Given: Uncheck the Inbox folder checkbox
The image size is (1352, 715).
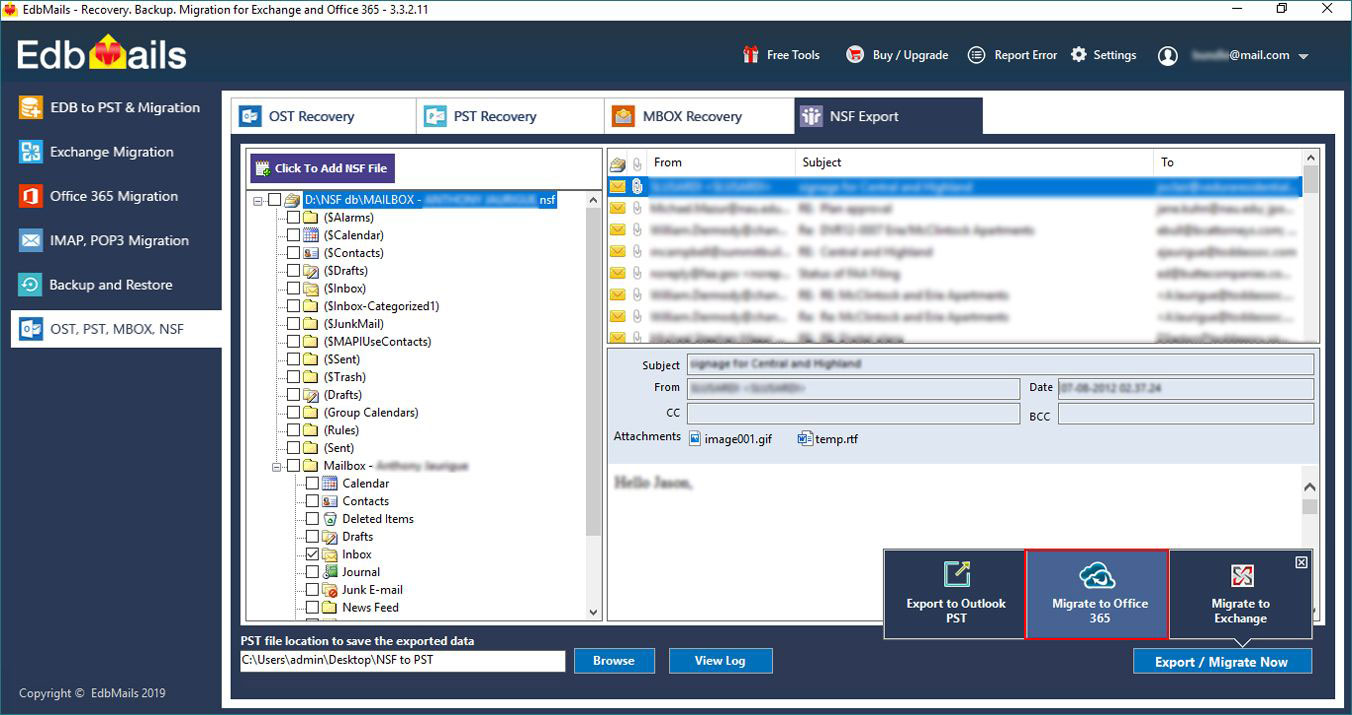Looking at the screenshot, I should coord(312,554).
